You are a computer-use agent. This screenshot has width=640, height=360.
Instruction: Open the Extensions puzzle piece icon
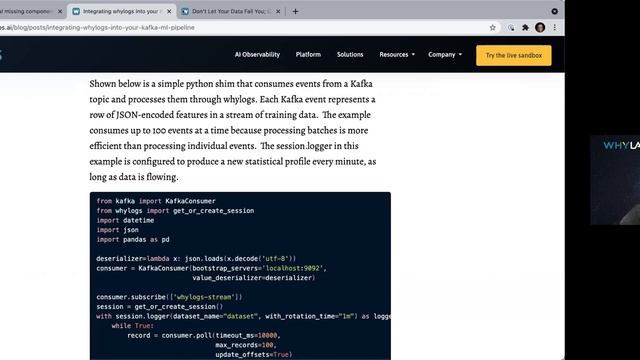tap(525, 27)
